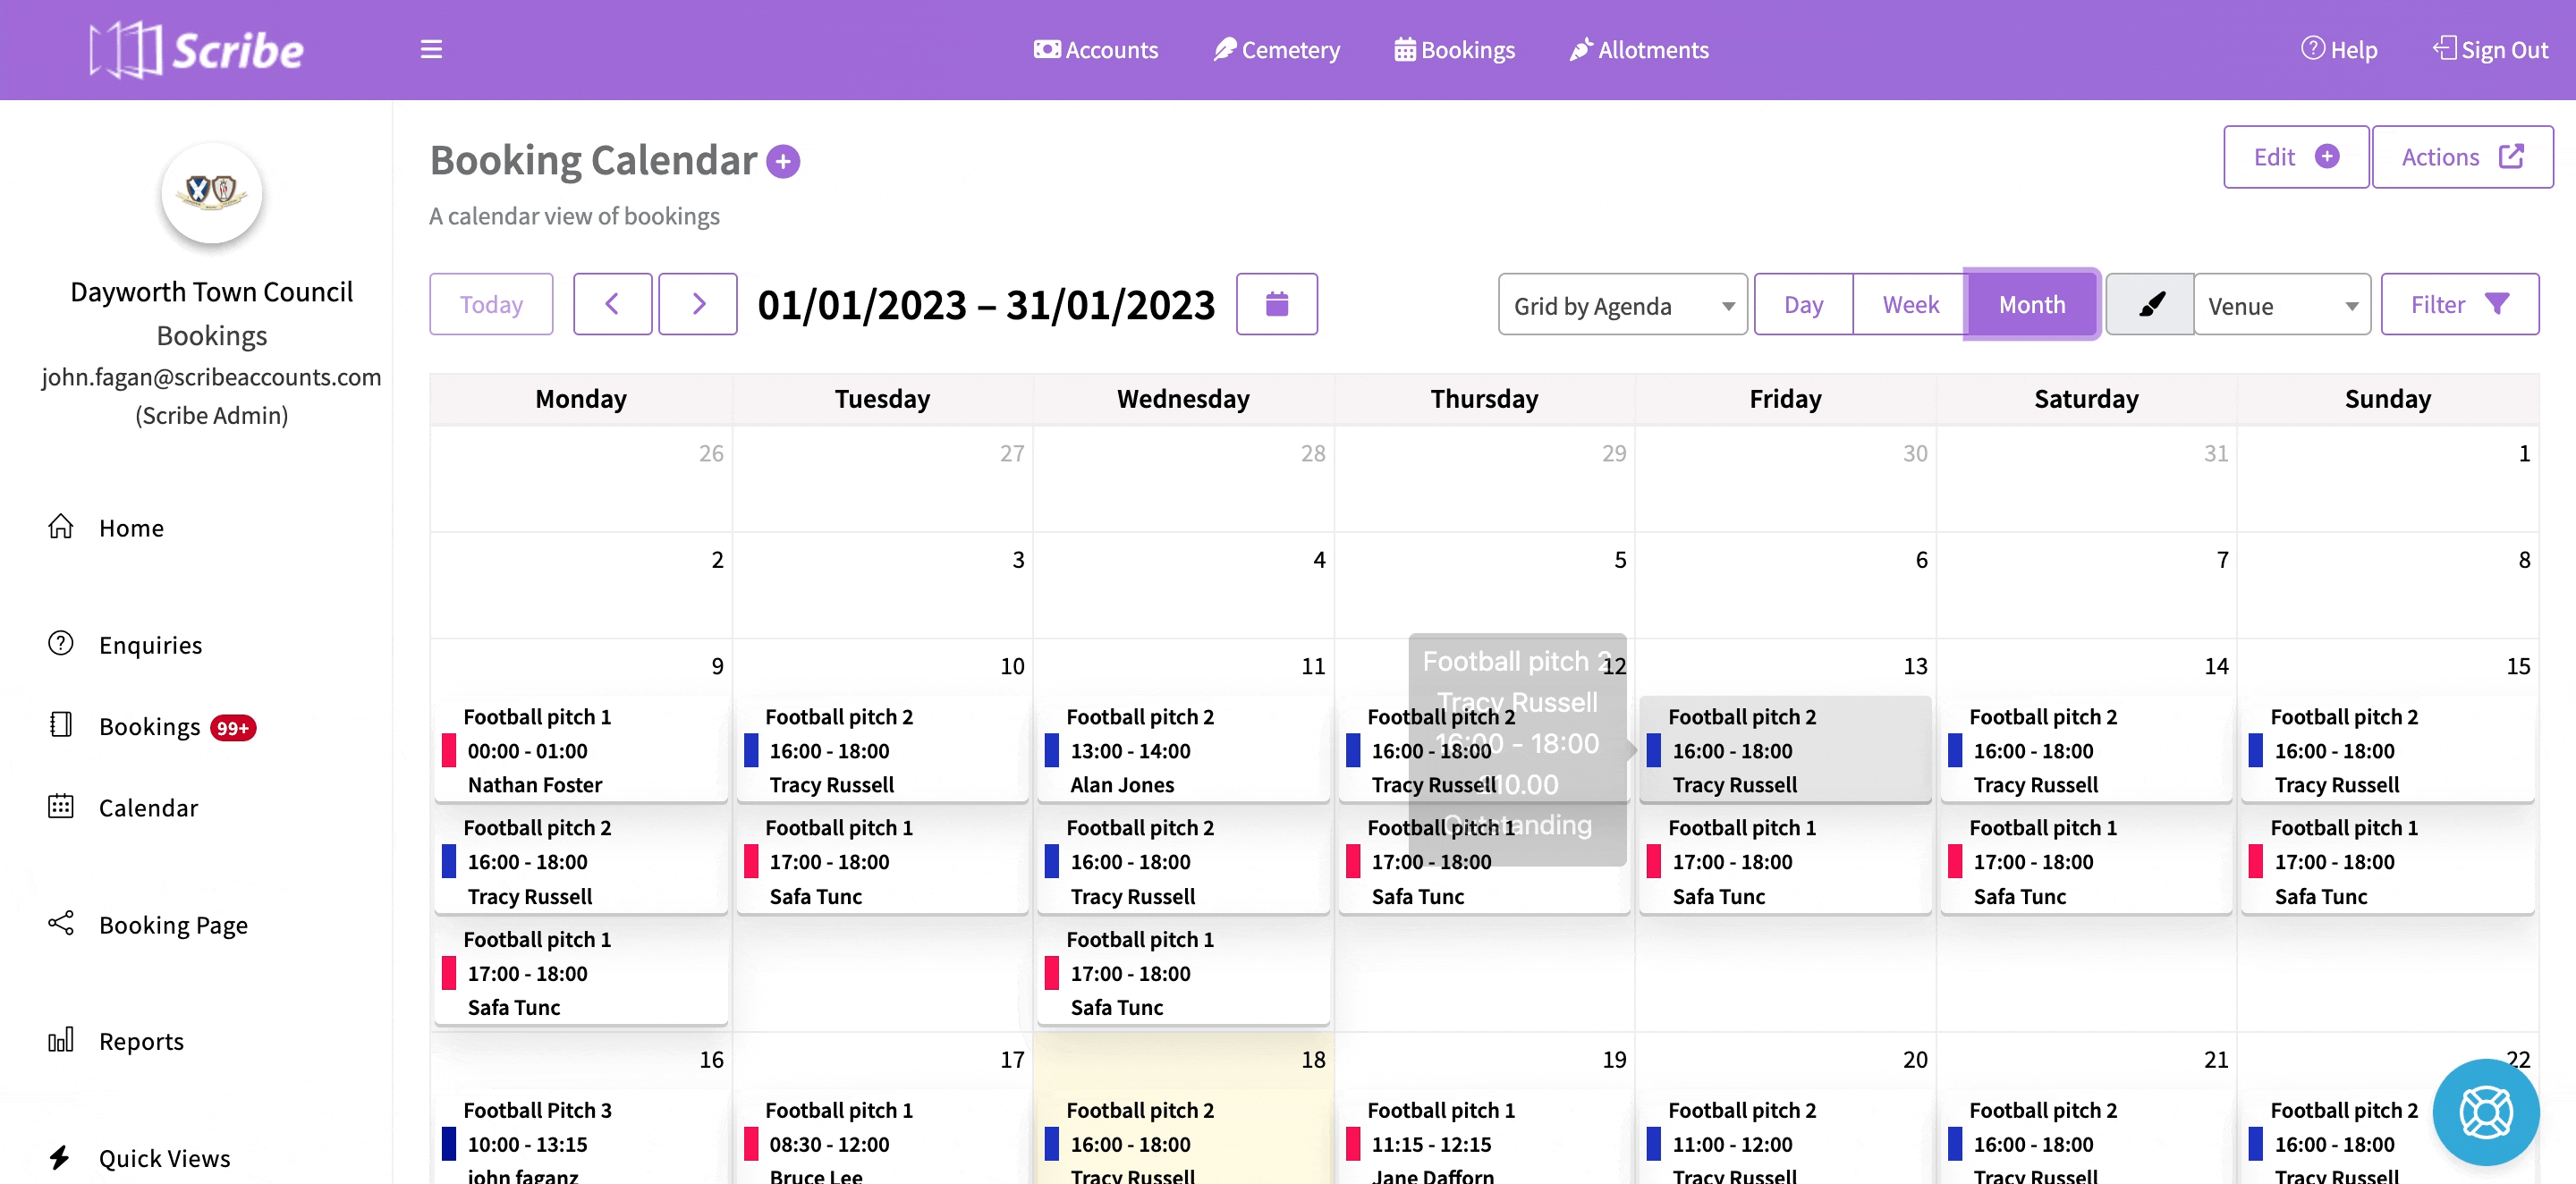The height and width of the screenshot is (1184, 2576).
Task: Click the hamburger menu icon
Action: click(431, 49)
